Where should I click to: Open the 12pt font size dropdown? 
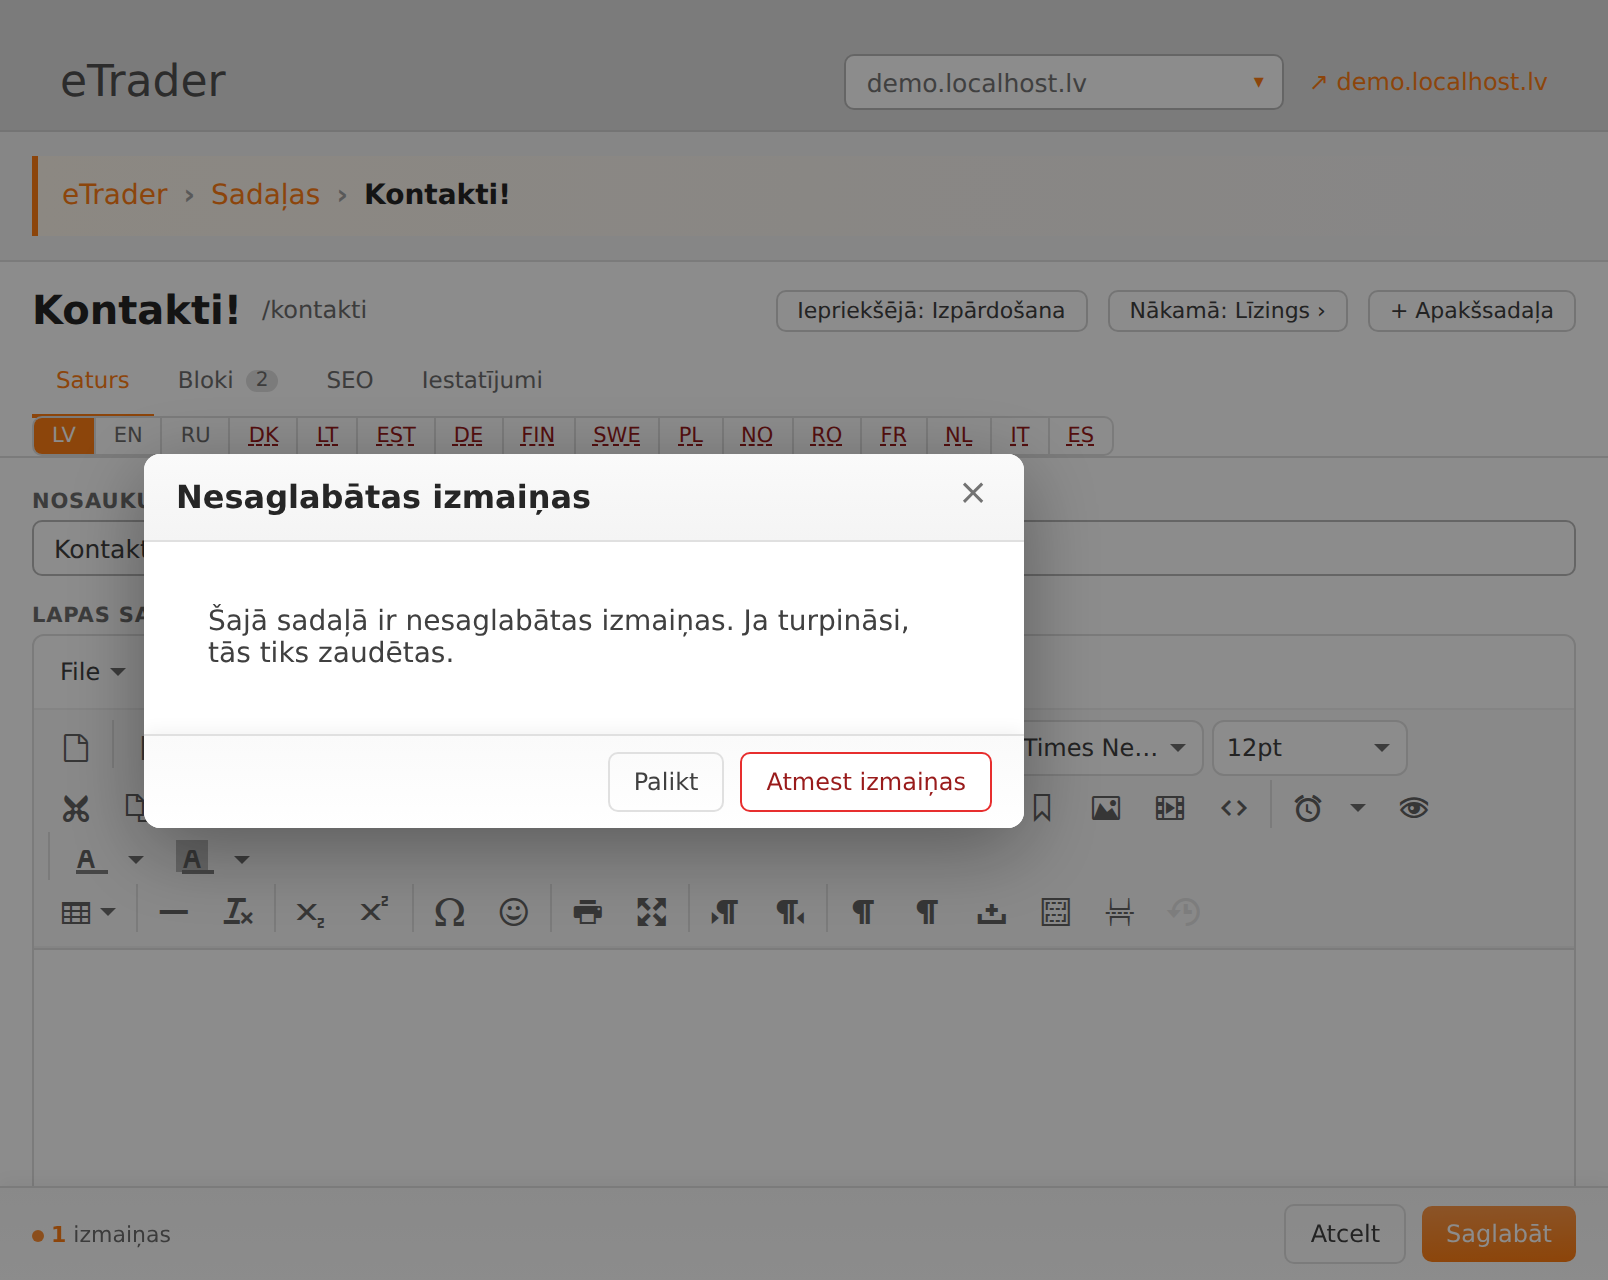click(x=1310, y=748)
